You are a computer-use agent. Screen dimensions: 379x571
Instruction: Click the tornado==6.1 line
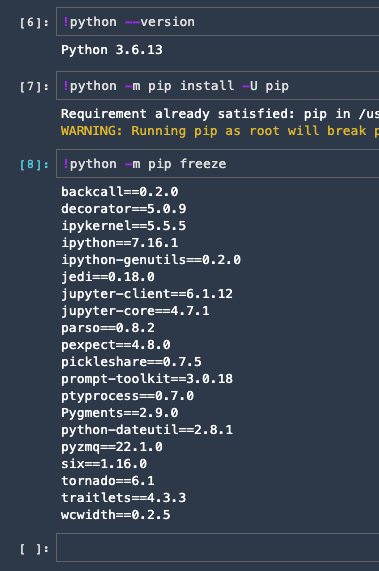click(108, 481)
